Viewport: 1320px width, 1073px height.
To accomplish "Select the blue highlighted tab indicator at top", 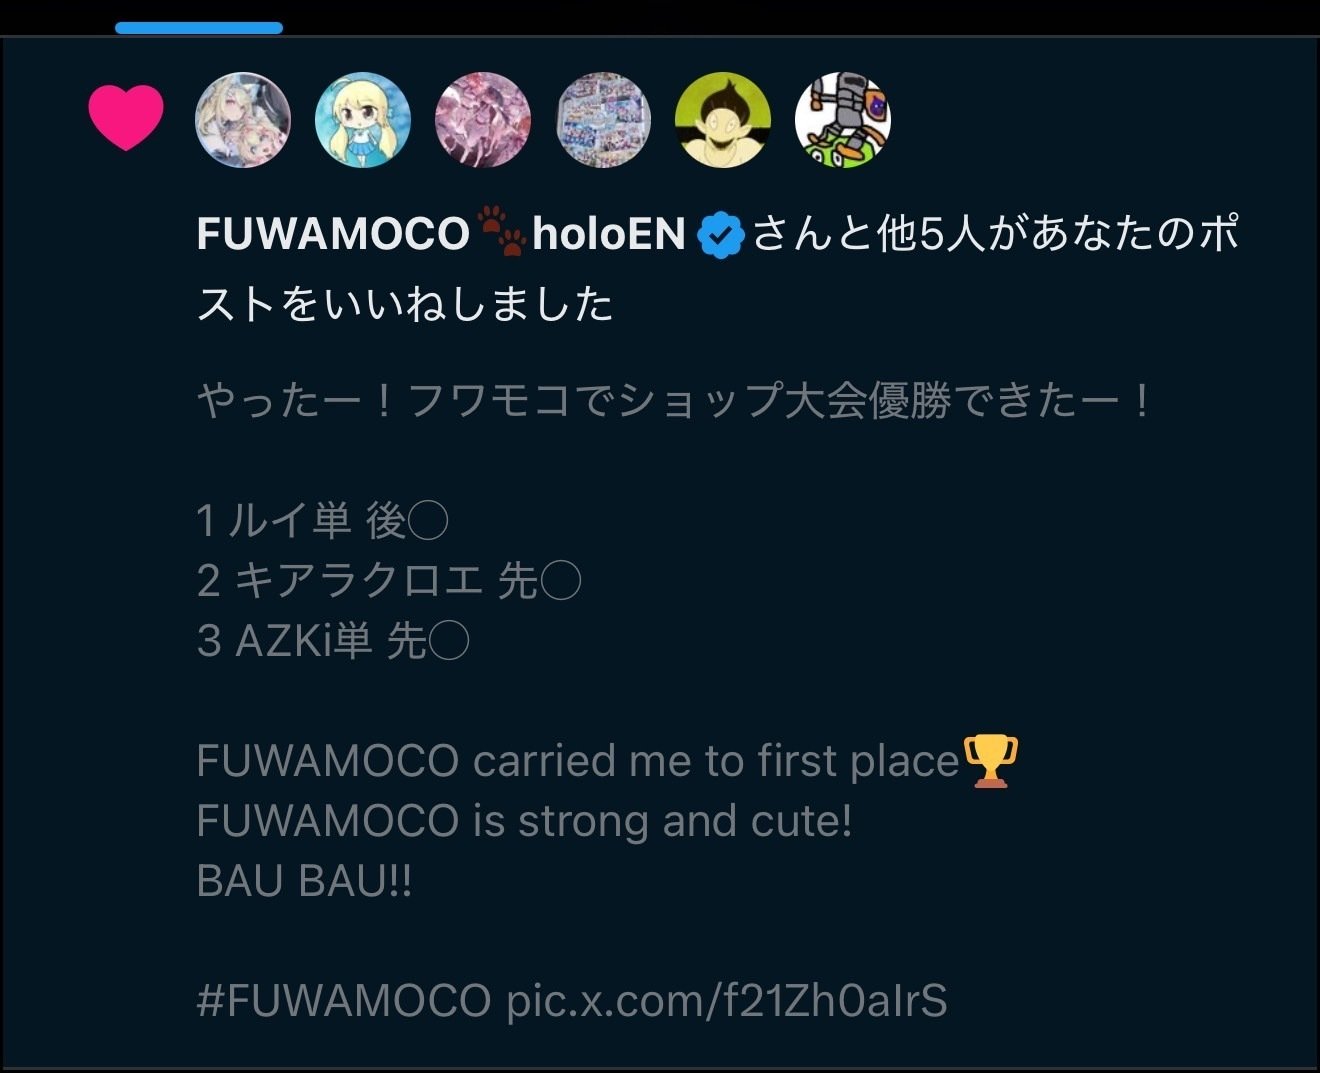I will 199,29.
